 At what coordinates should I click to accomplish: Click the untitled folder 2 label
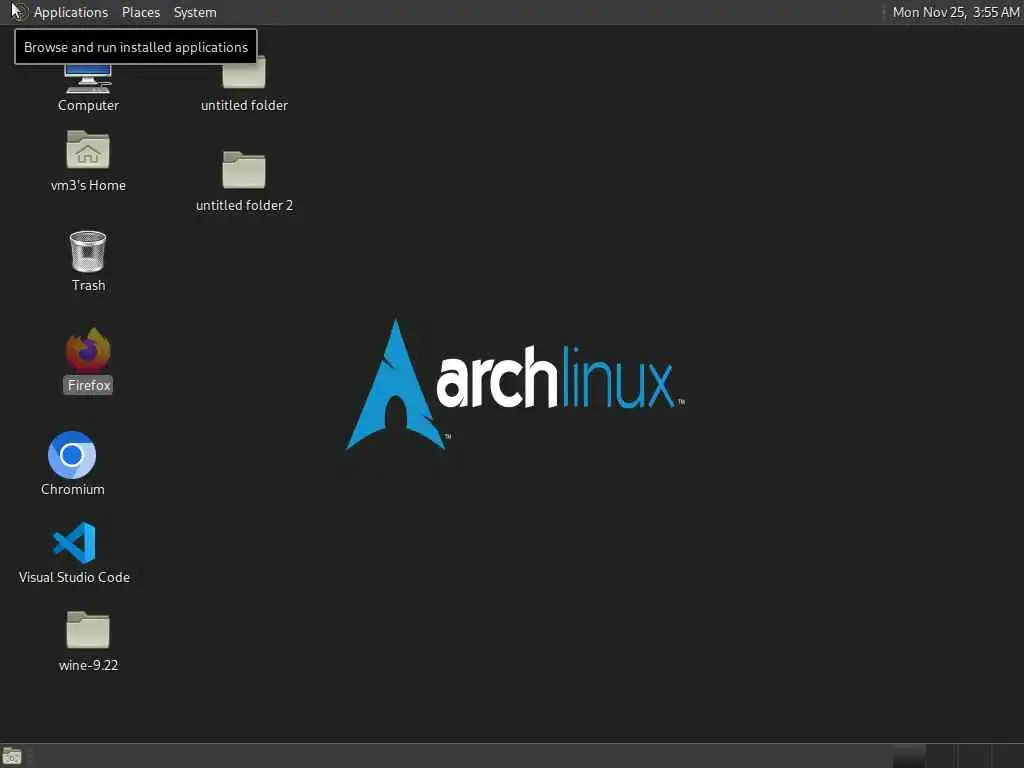244,205
